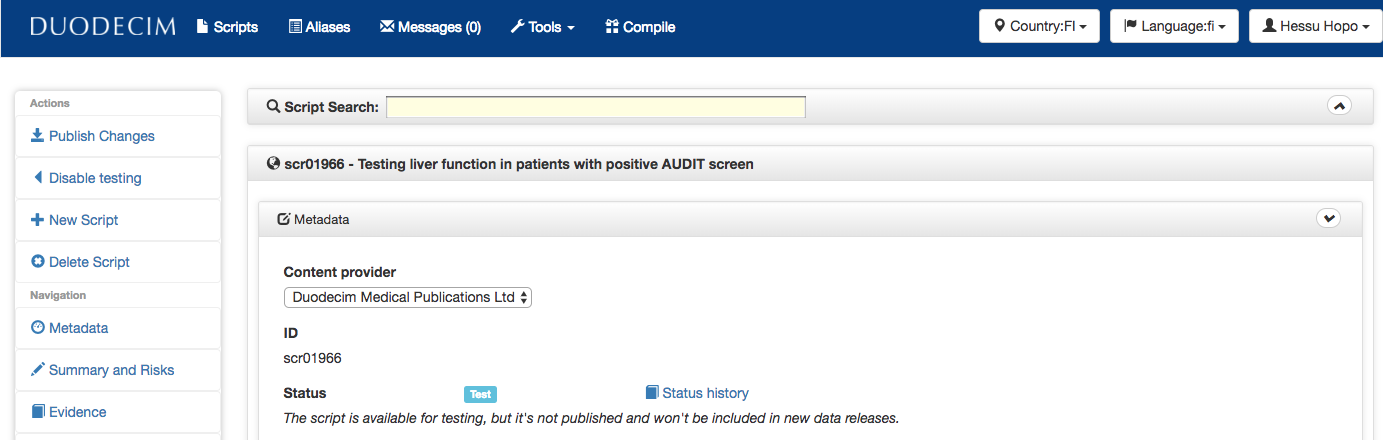Collapse the Script Search panel
Viewport: 1383px width, 440px height.
1339,105
